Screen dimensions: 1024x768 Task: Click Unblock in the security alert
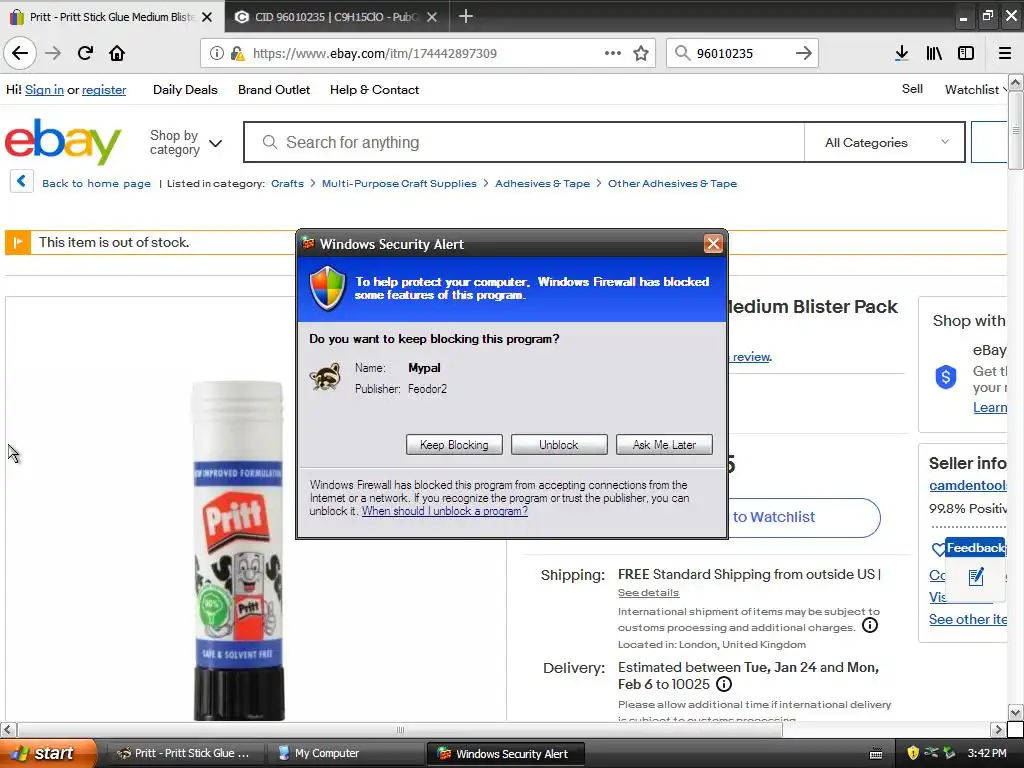tap(559, 445)
